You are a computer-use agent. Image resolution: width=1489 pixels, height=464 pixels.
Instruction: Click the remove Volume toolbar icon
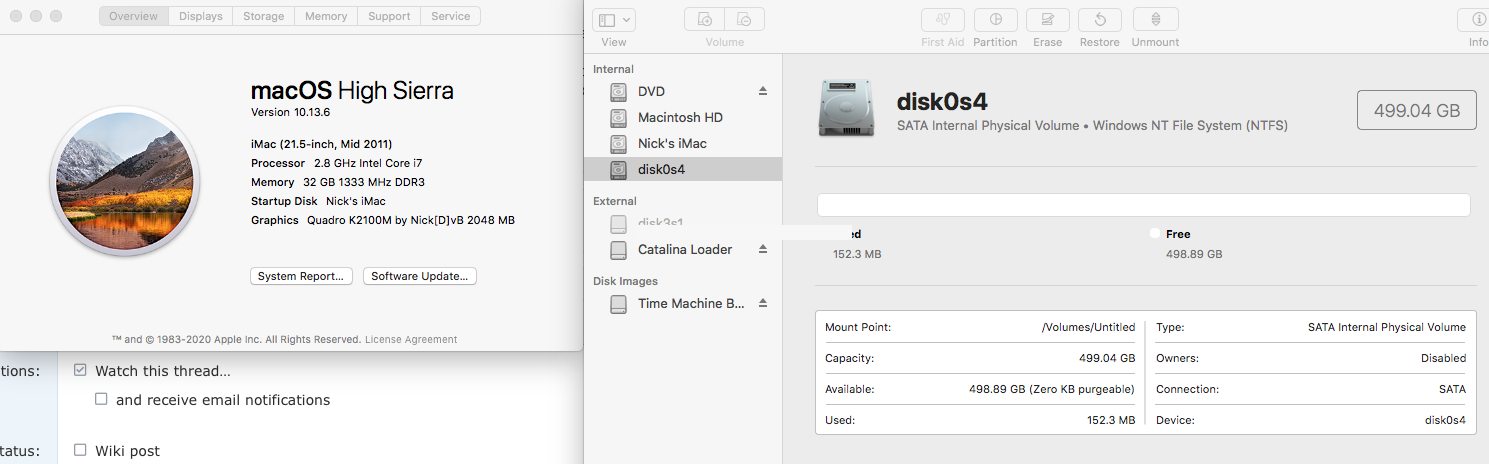(745, 19)
